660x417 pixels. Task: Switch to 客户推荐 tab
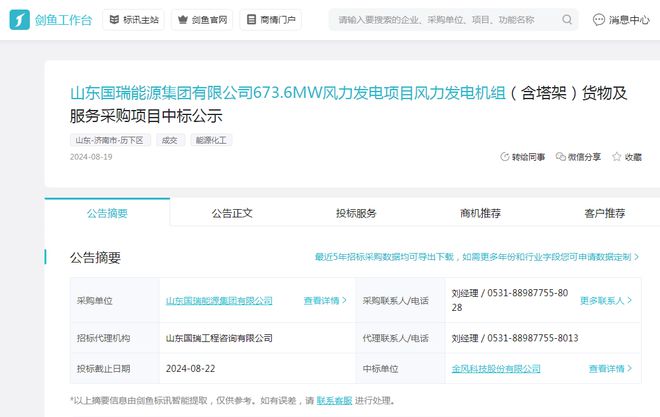tap(604, 213)
